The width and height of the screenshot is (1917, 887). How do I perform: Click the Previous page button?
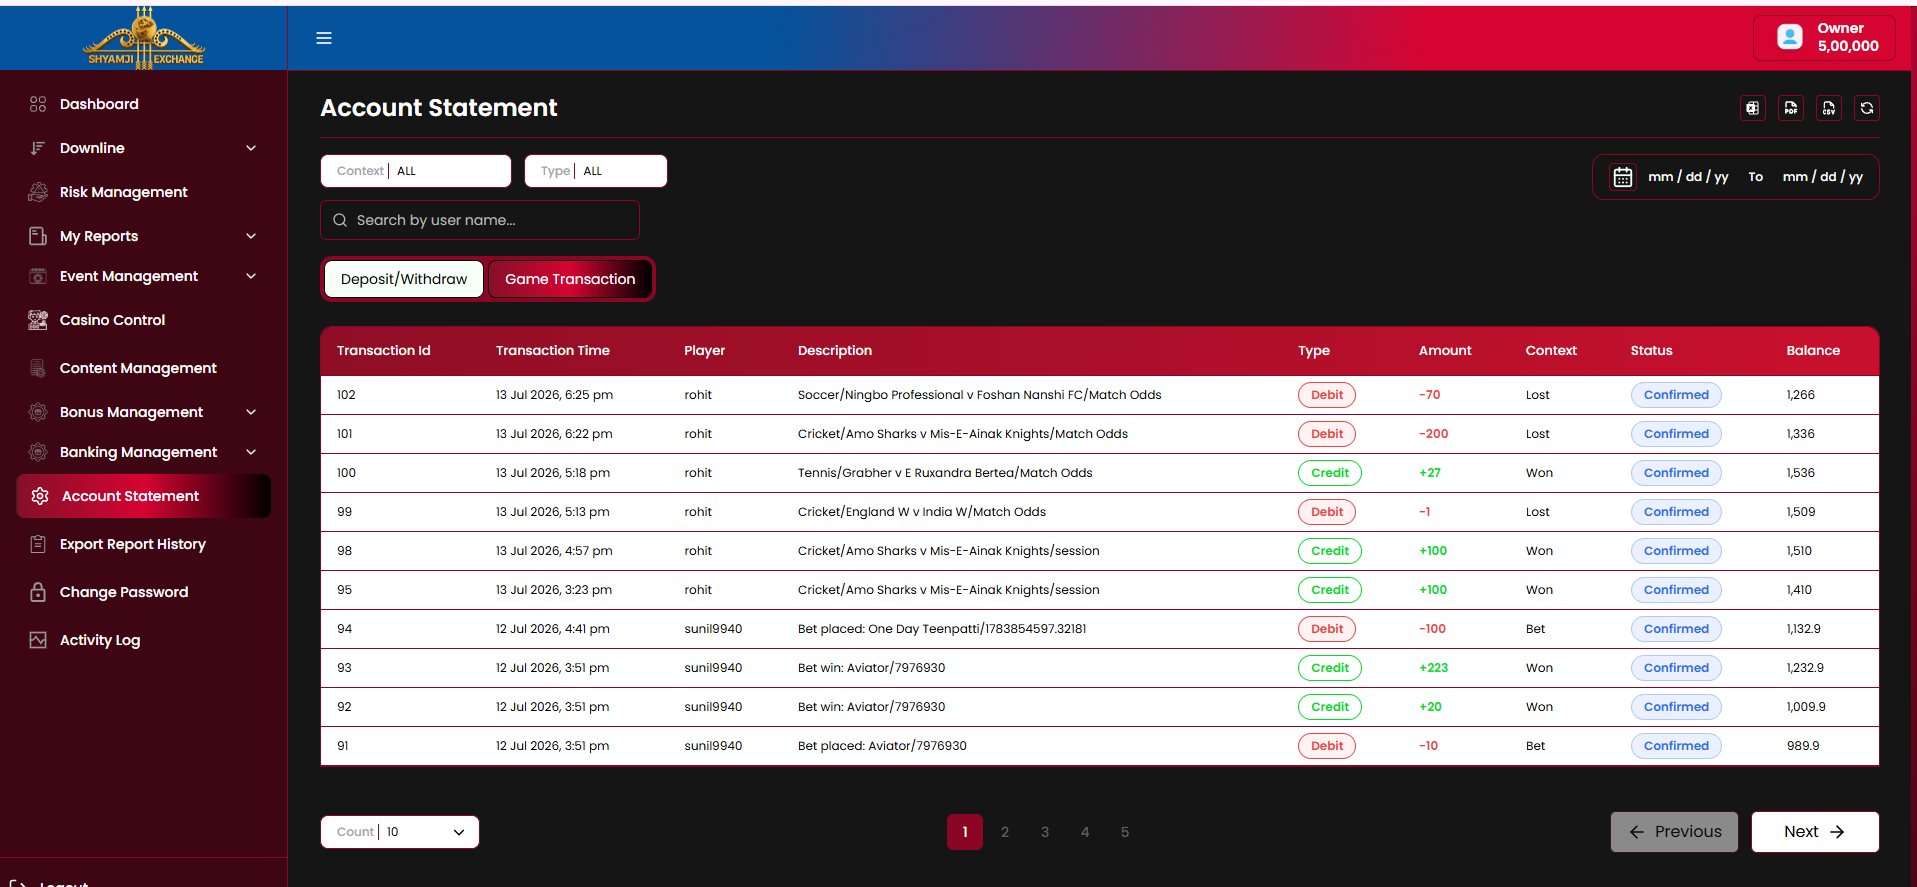pyautogui.click(x=1674, y=832)
